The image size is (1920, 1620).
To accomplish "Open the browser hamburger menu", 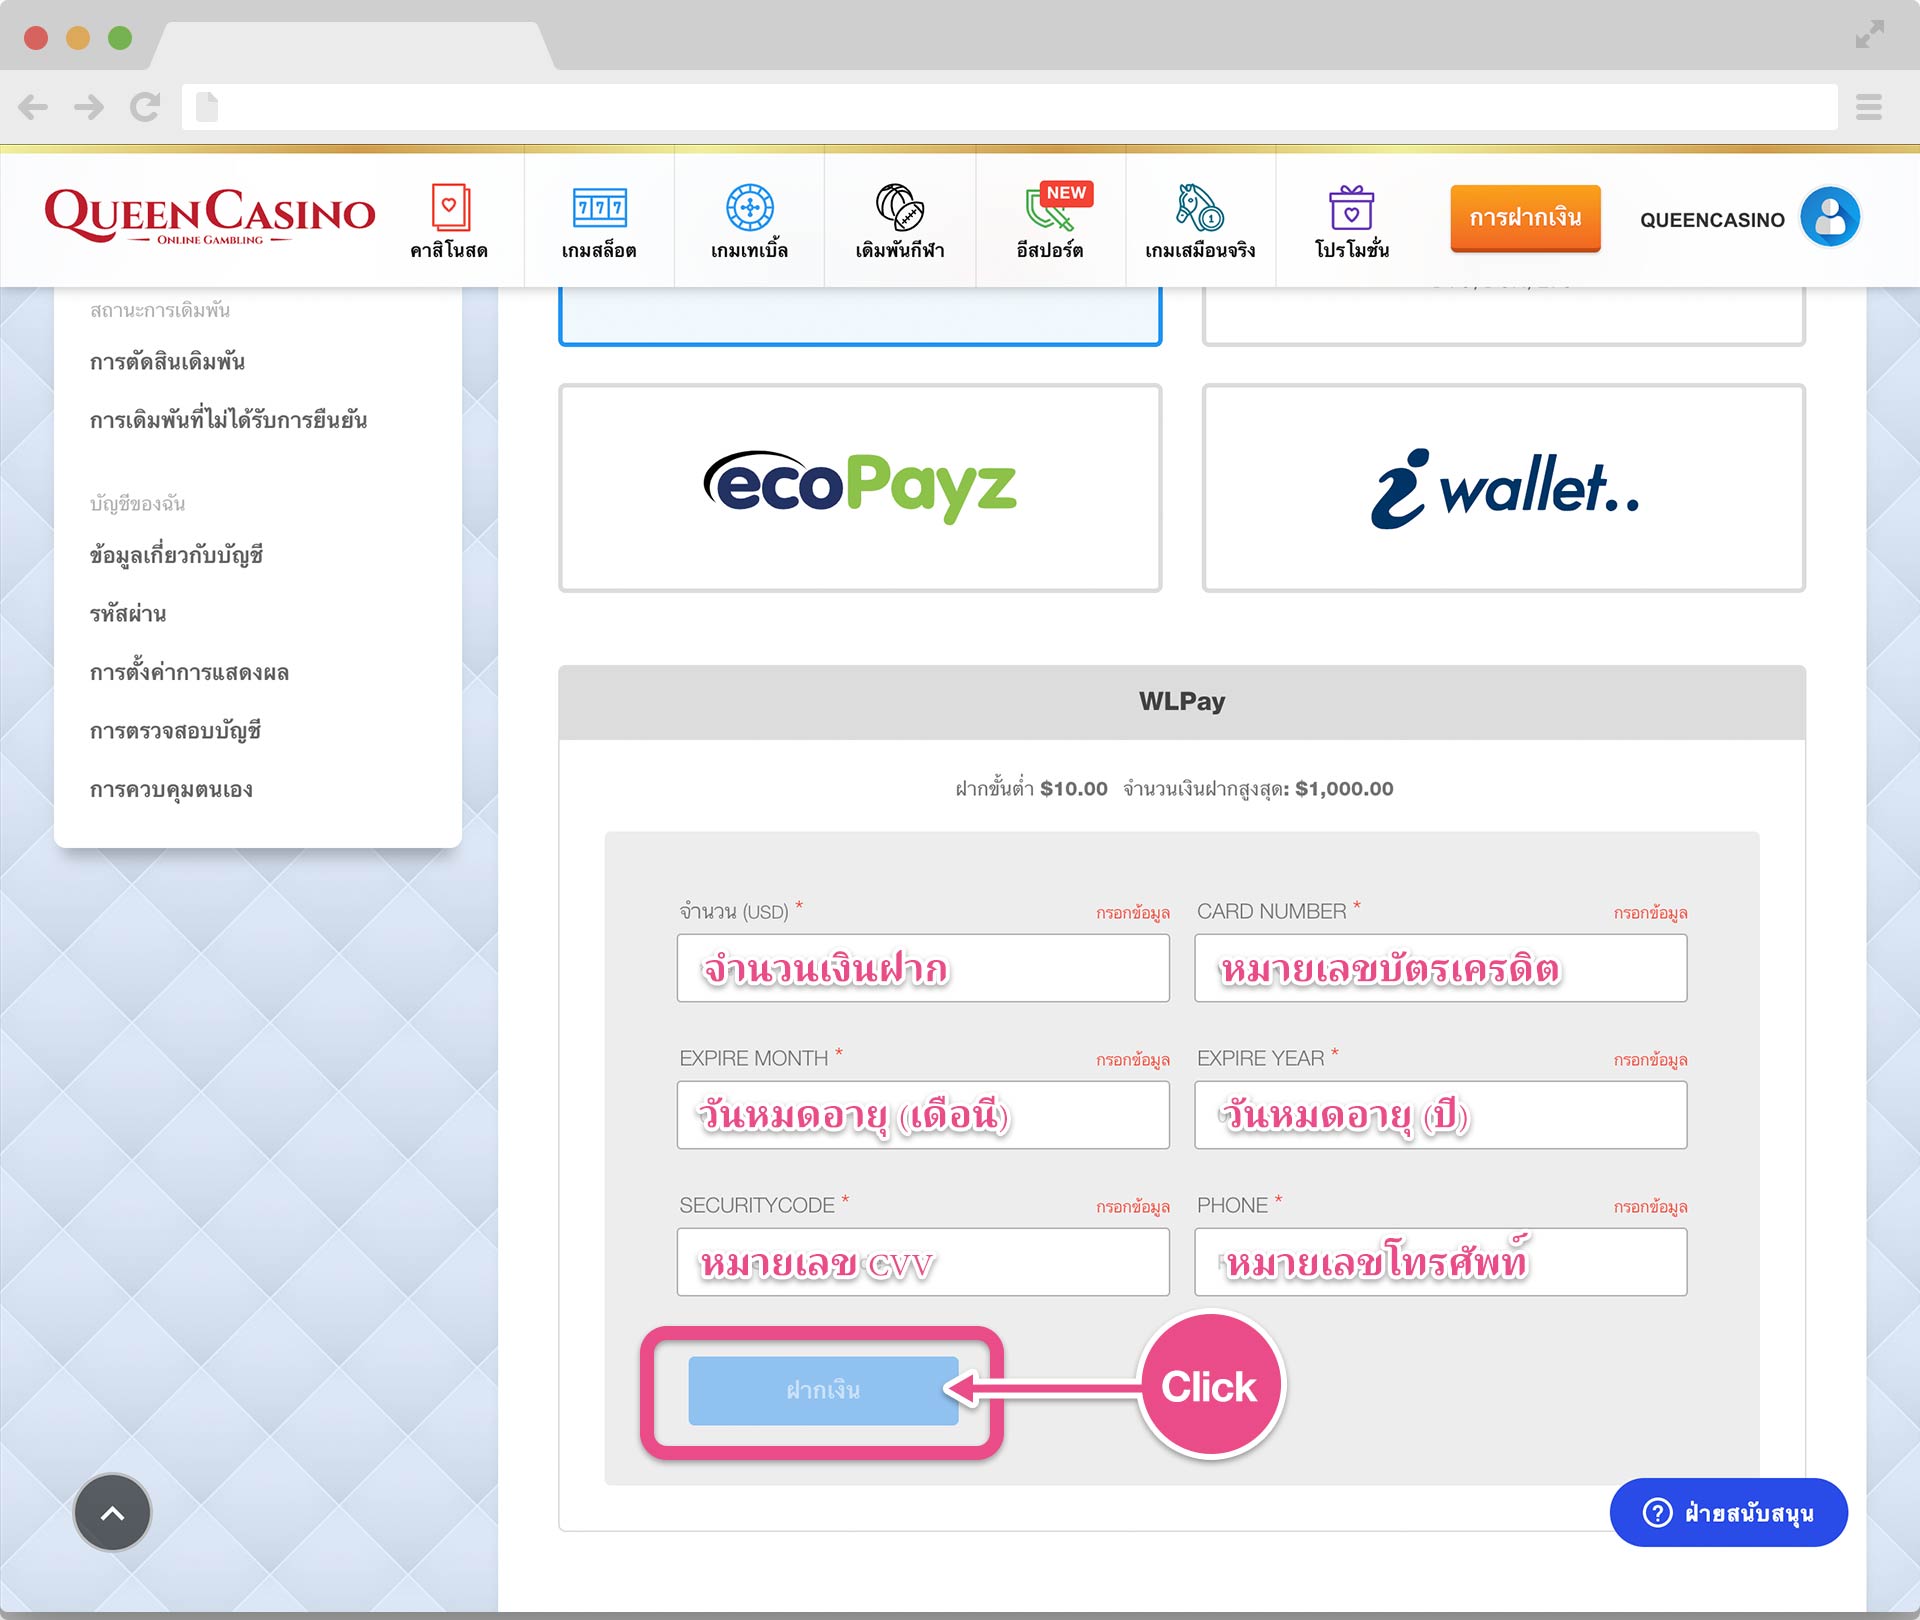I will click(1869, 107).
